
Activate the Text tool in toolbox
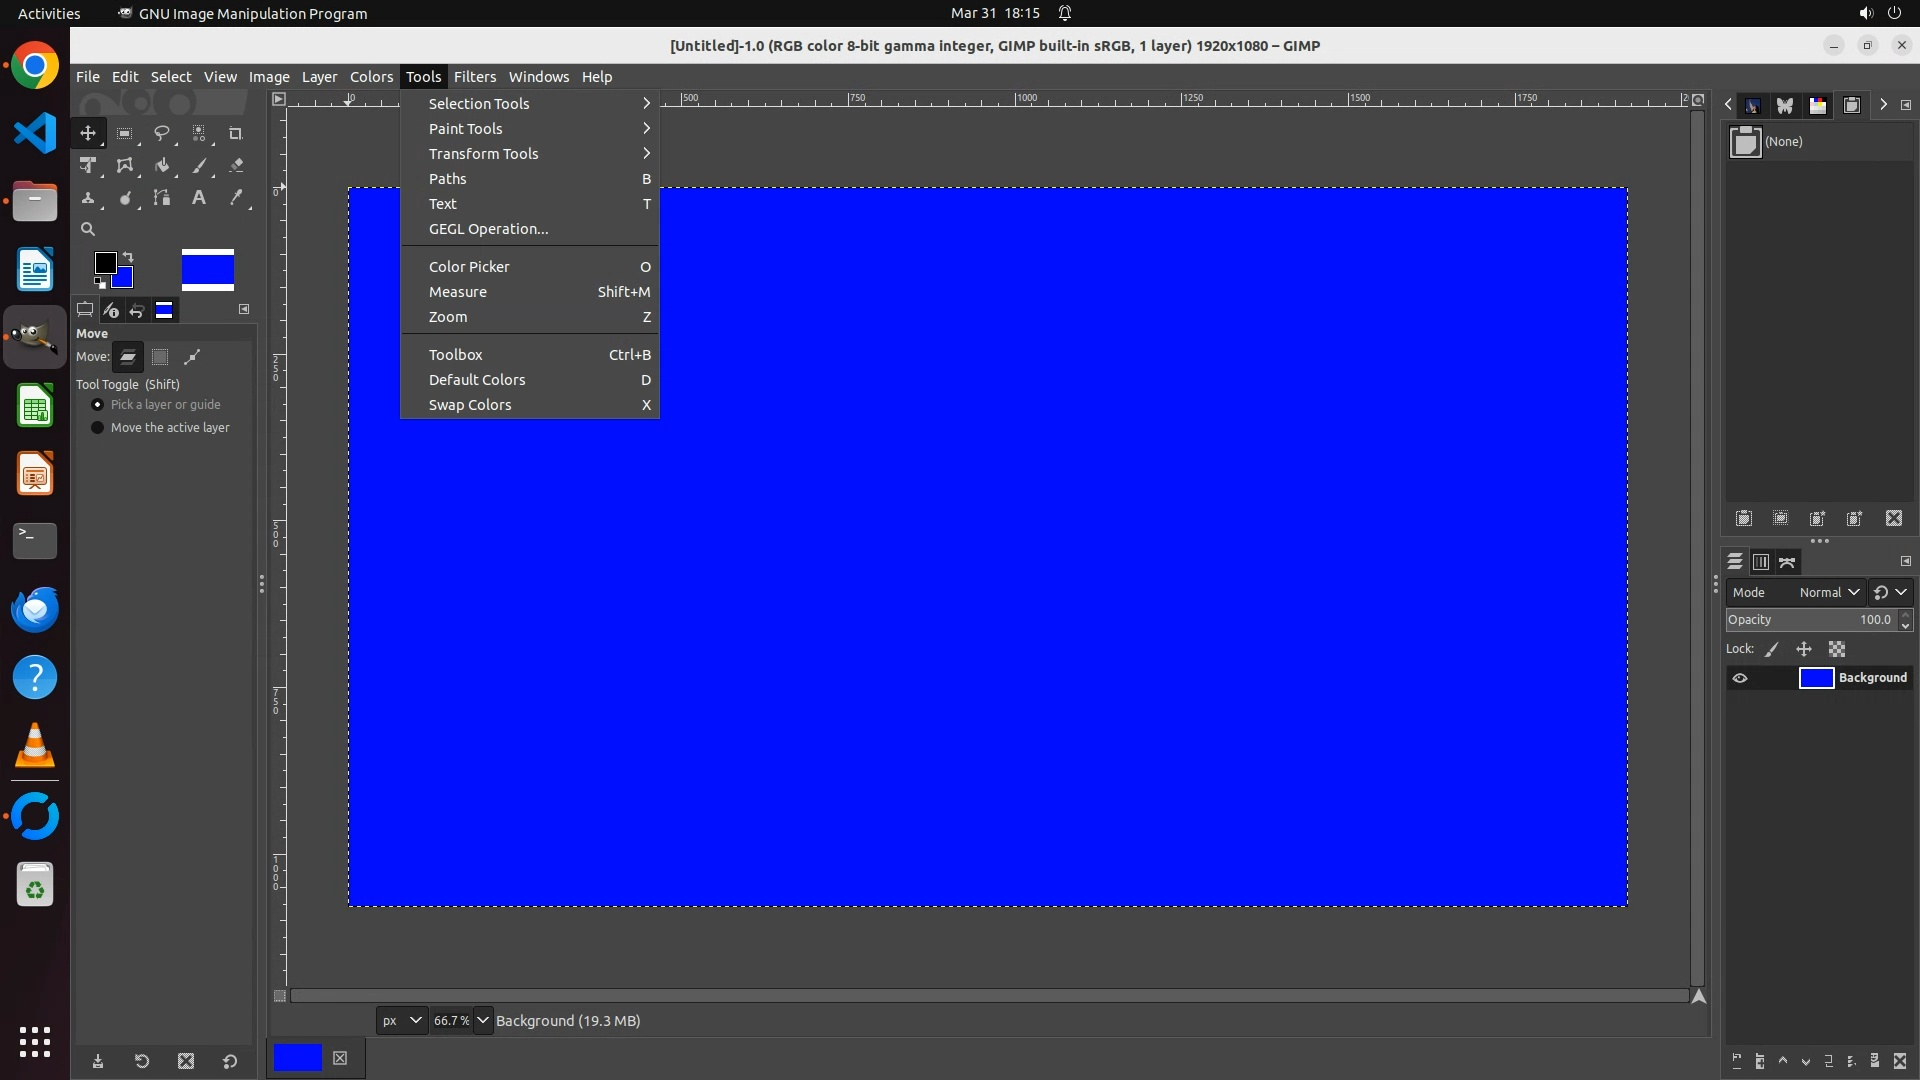(198, 198)
